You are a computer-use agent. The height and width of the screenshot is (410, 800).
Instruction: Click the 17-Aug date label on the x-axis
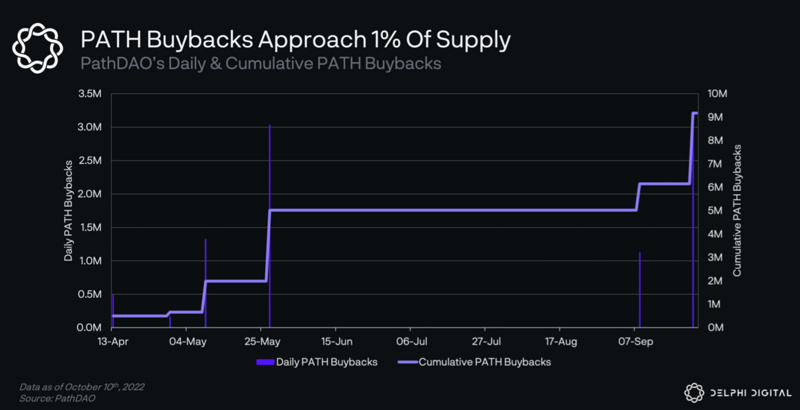tap(560, 340)
